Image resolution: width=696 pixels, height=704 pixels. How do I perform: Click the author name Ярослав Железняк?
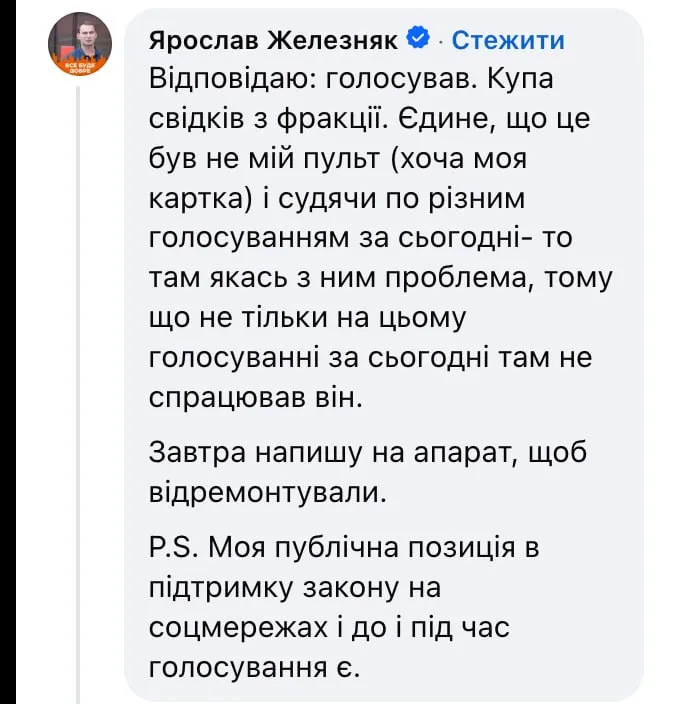pyautogui.click(x=273, y=41)
